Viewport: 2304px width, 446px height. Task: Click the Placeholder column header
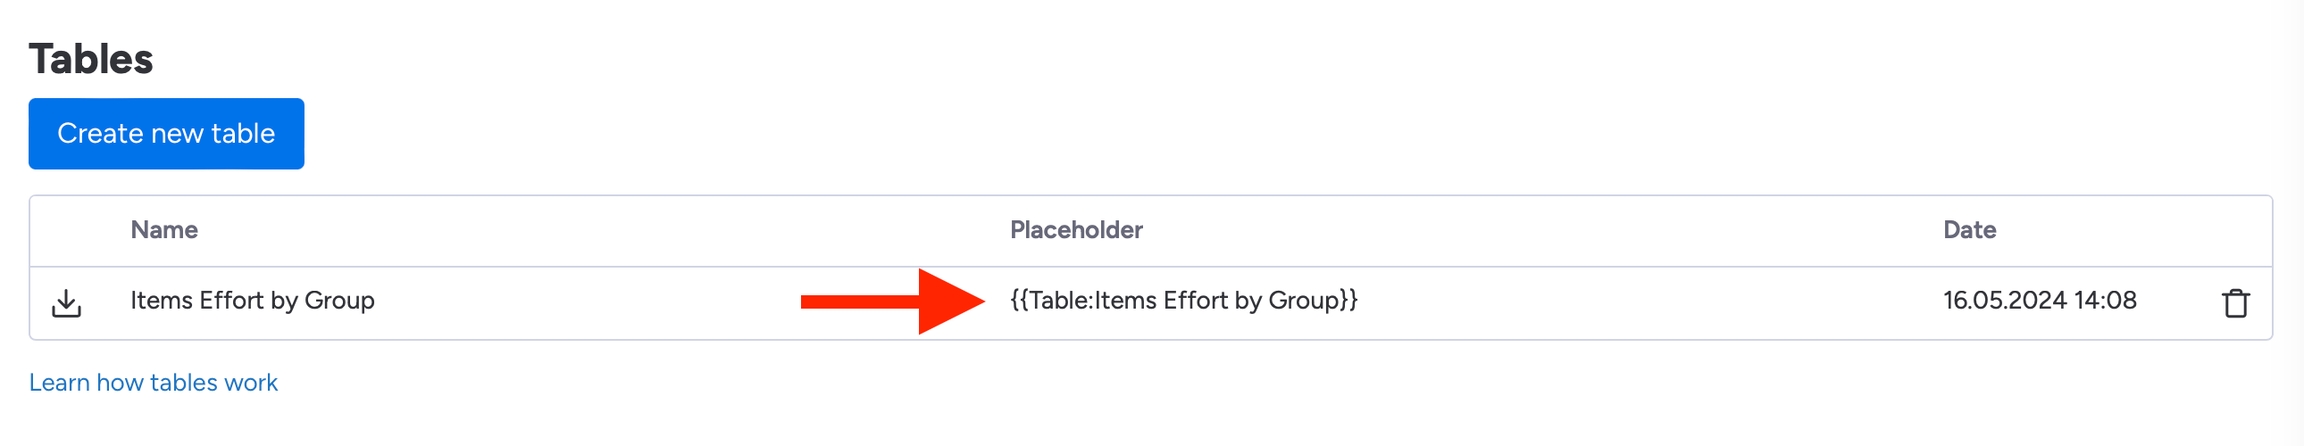pyautogui.click(x=1076, y=230)
